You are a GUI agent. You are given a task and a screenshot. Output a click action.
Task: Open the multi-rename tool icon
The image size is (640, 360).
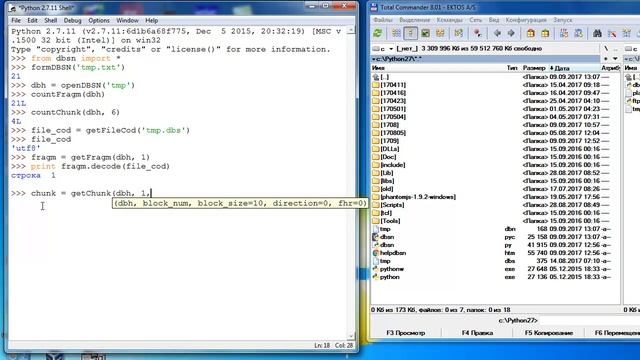tap(612, 33)
